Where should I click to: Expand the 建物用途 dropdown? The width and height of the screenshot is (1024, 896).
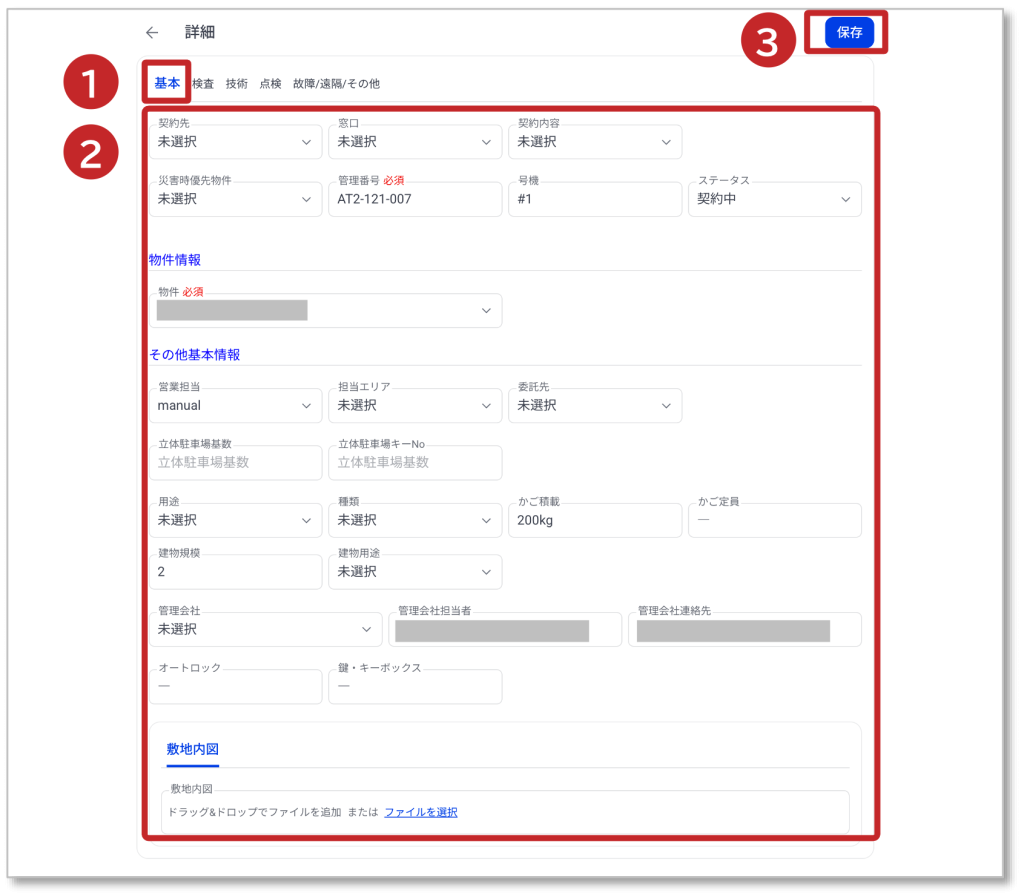click(x=414, y=572)
